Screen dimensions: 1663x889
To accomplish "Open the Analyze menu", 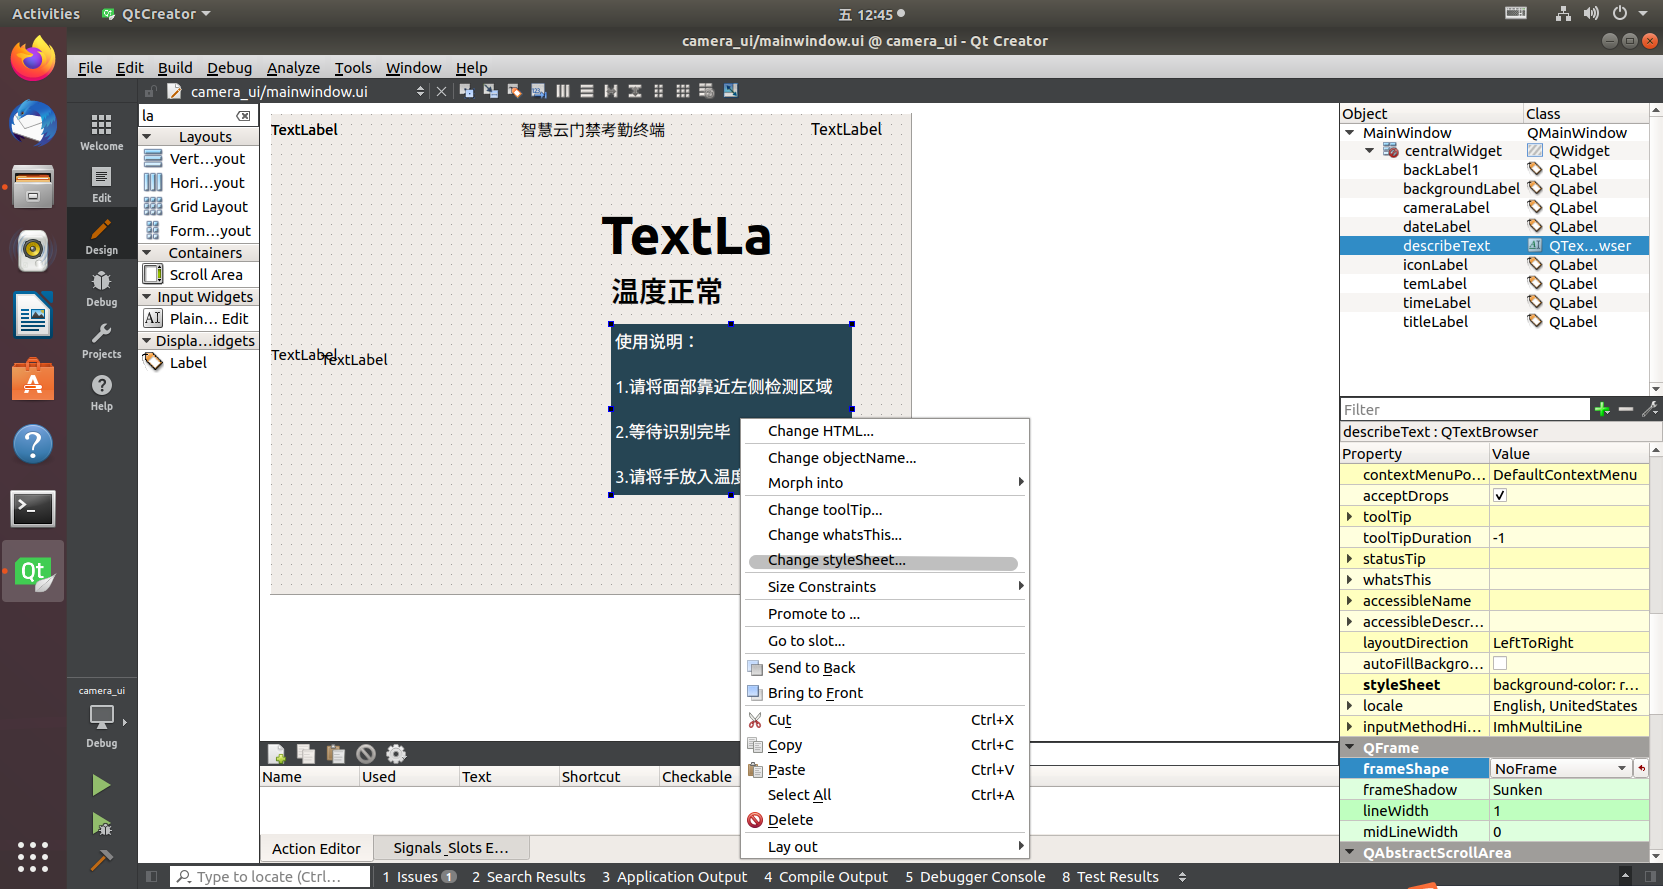I will coord(293,68).
